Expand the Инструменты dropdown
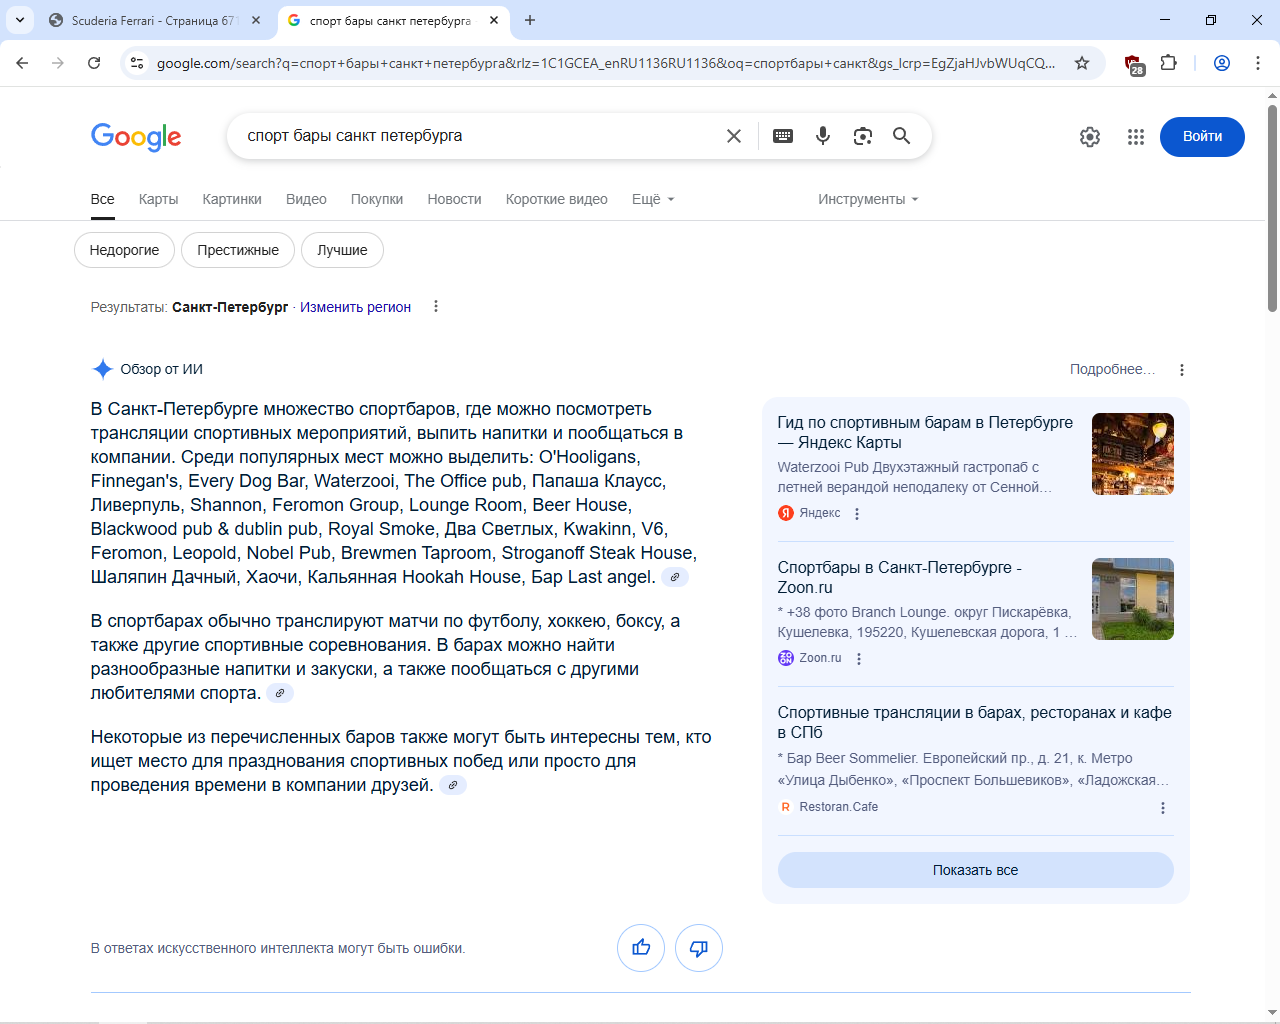The height and width of the screenshot is (1024, 1280). pos(868,199)
